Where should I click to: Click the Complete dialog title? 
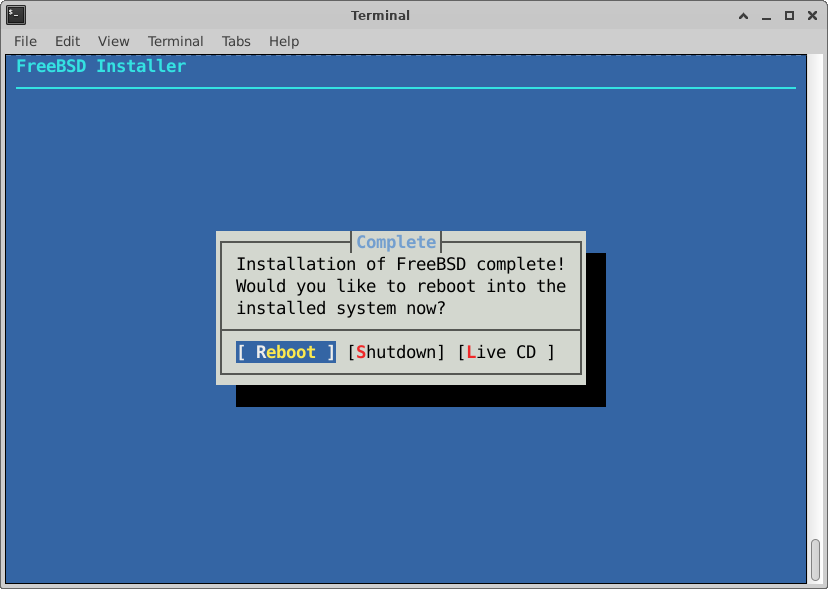[396, 242]
